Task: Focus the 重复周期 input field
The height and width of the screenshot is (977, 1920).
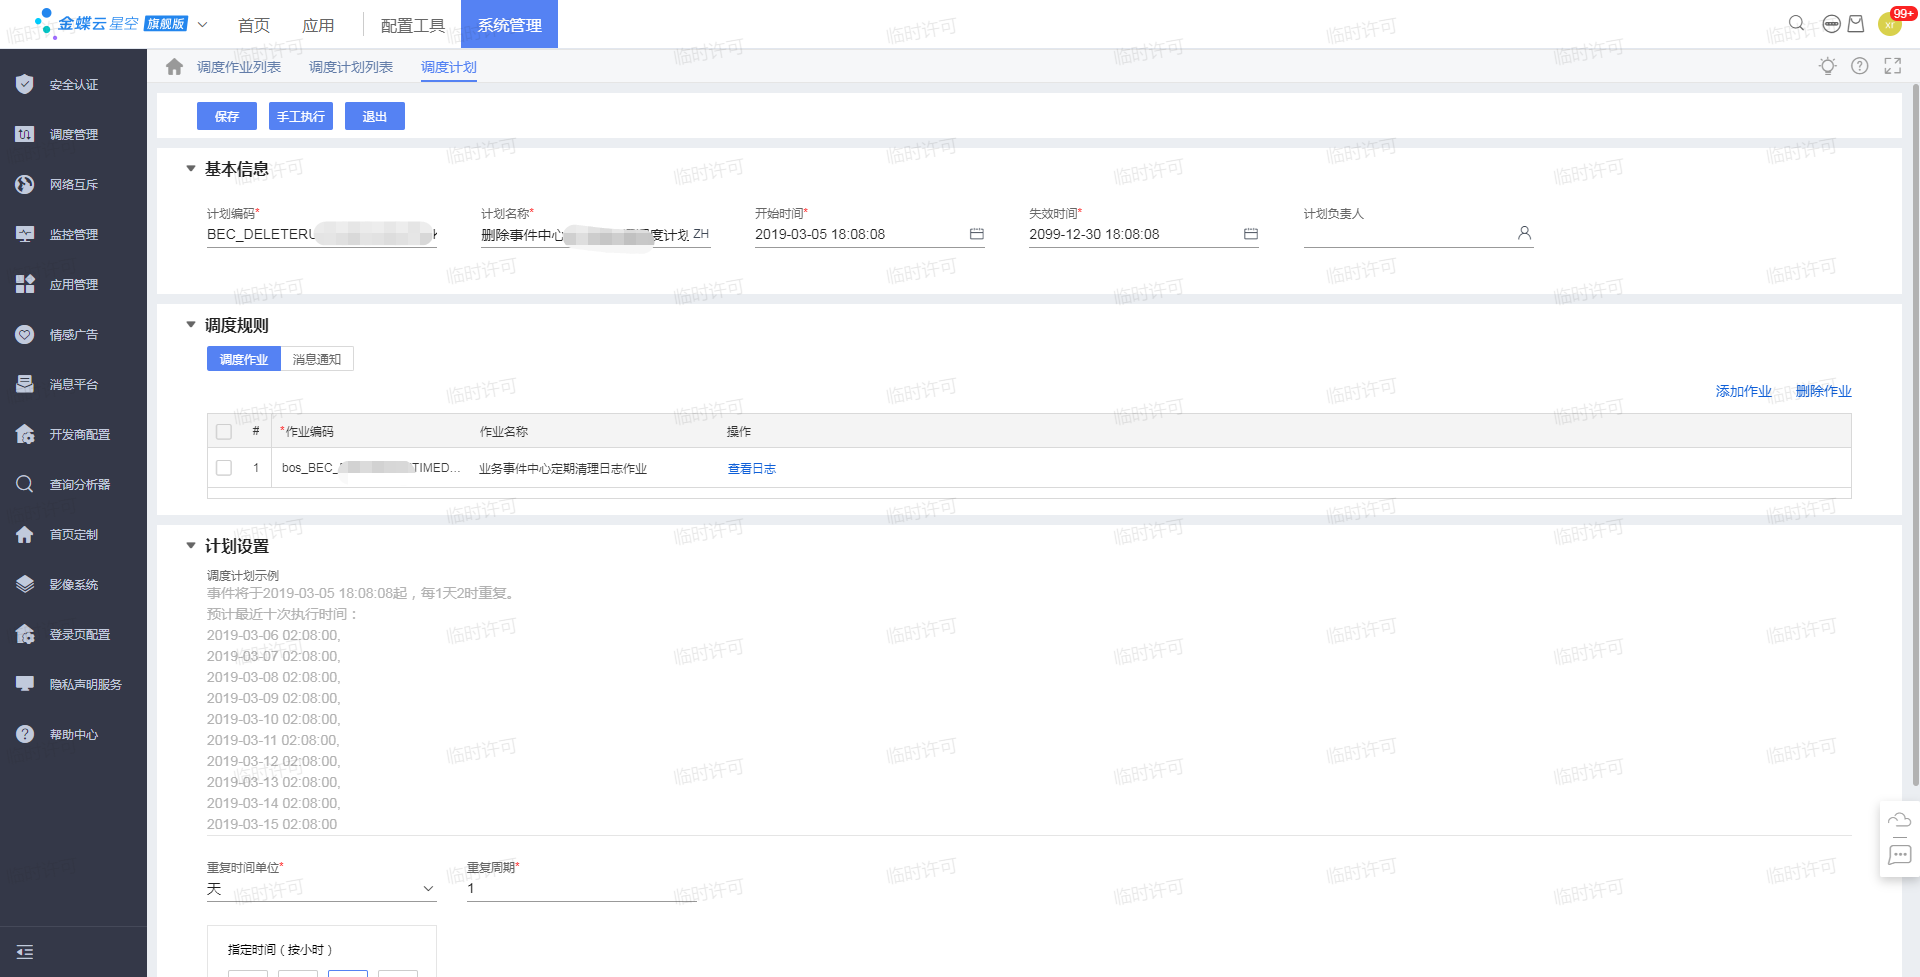Action: coord(582,889)
